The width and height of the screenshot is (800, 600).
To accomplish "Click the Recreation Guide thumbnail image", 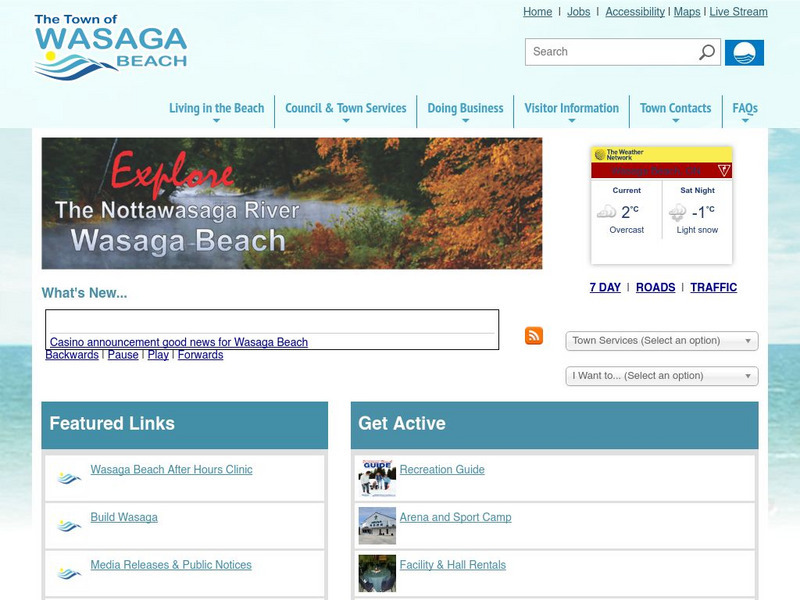I will click(x=377, y=479).
